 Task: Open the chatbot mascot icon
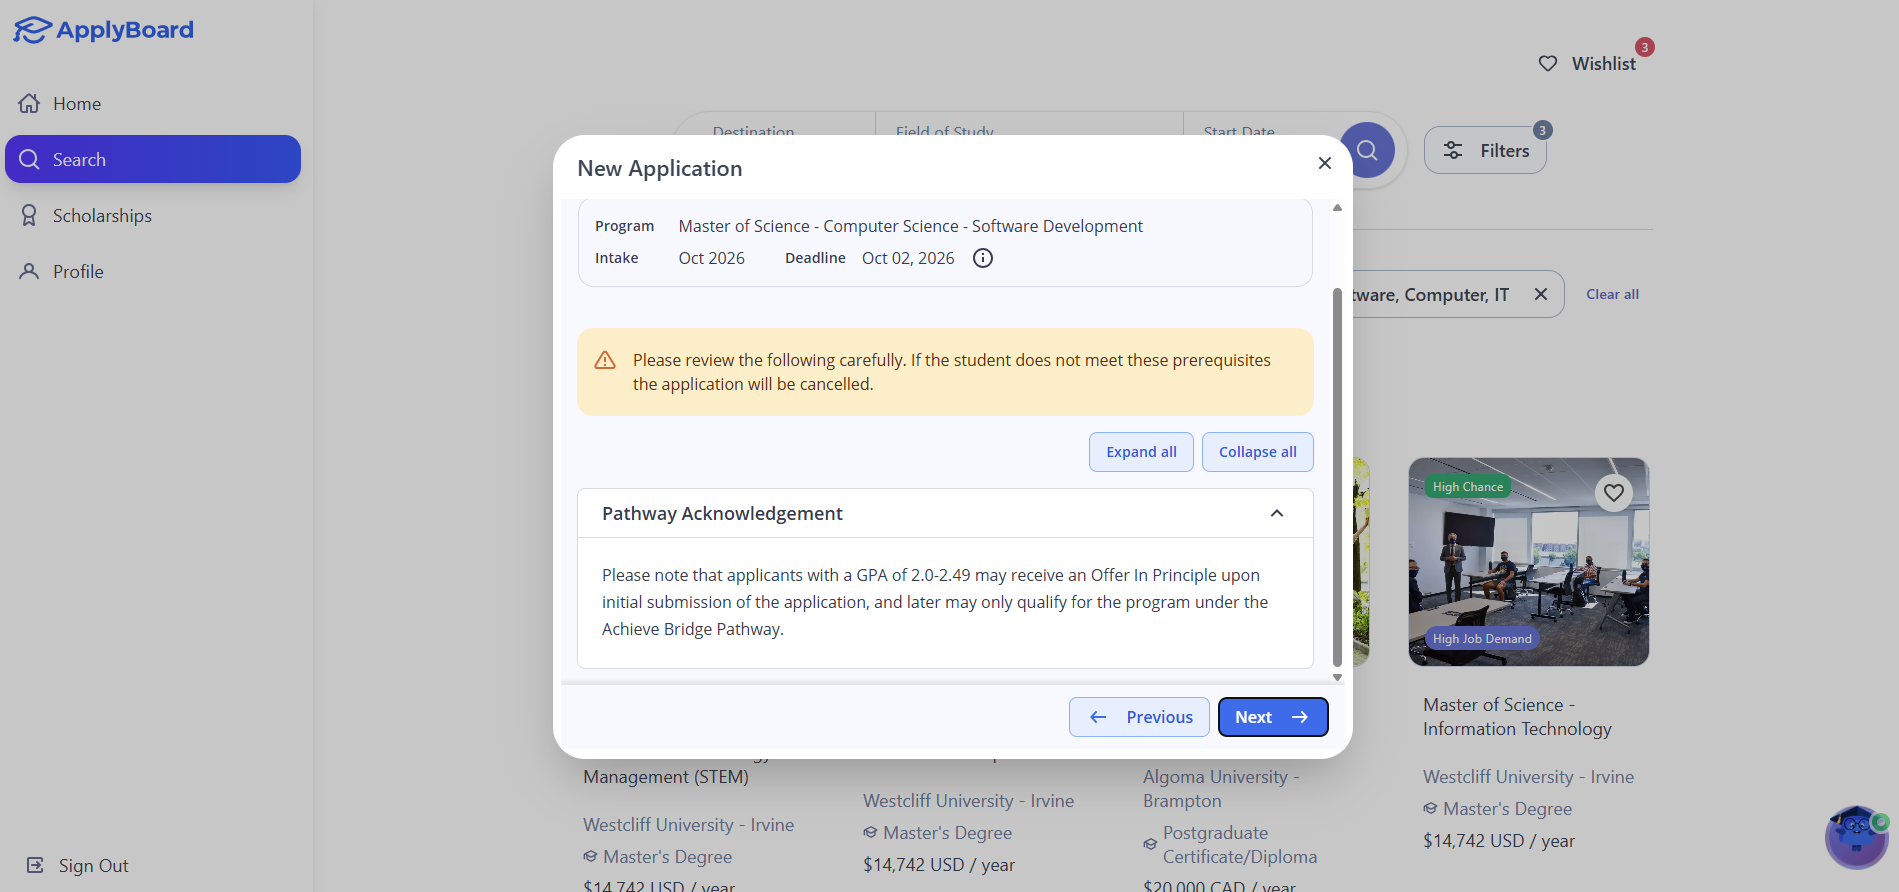click(1857, 837)
